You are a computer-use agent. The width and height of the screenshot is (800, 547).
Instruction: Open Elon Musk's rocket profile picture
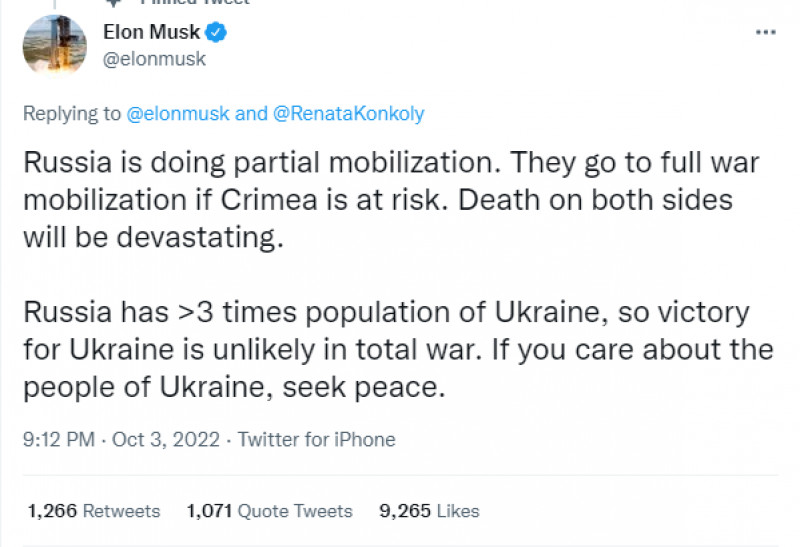pos(55,45)
